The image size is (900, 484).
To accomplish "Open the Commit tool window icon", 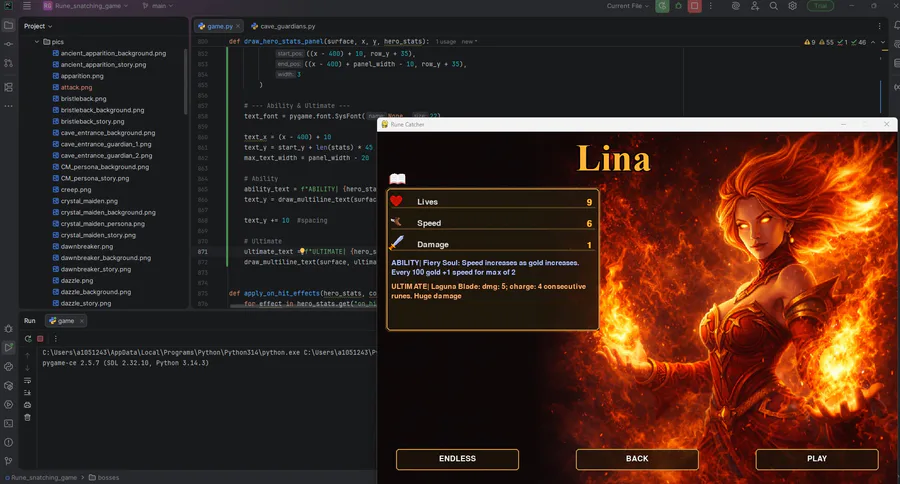I will 9,44.
